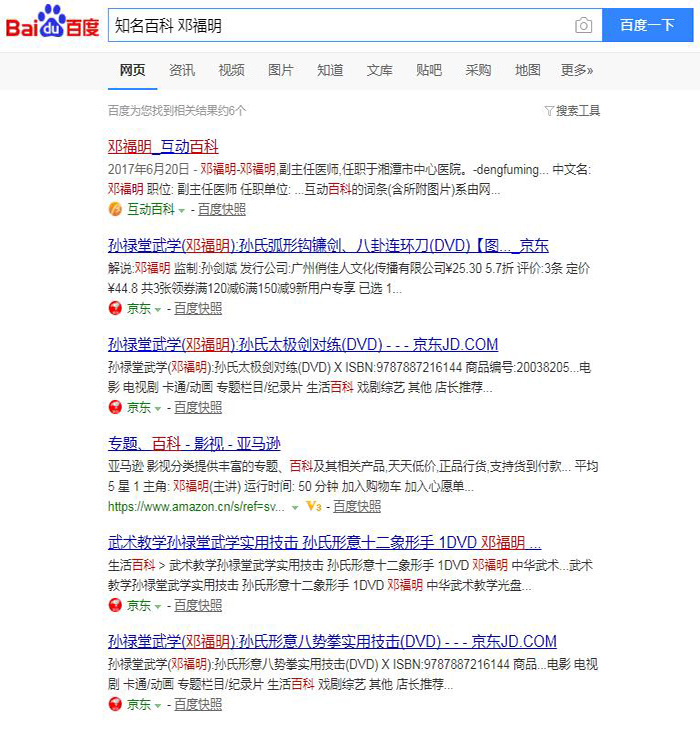Switch to the 视频 tab
The image size is (700, 731).
coord(231,70)
